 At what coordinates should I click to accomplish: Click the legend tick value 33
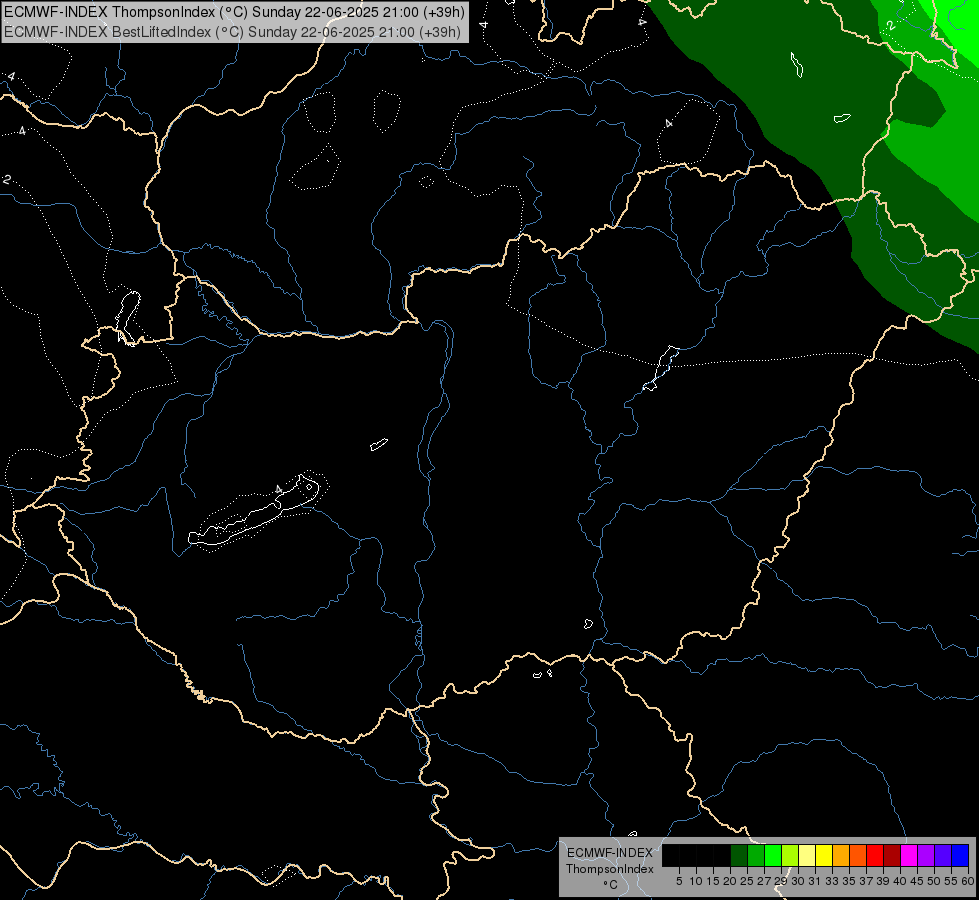tap(832, 881)
